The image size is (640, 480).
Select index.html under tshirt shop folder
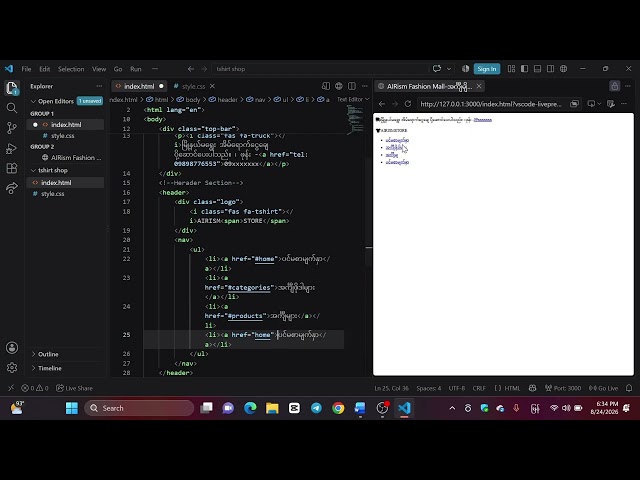(x=56, y=182)
